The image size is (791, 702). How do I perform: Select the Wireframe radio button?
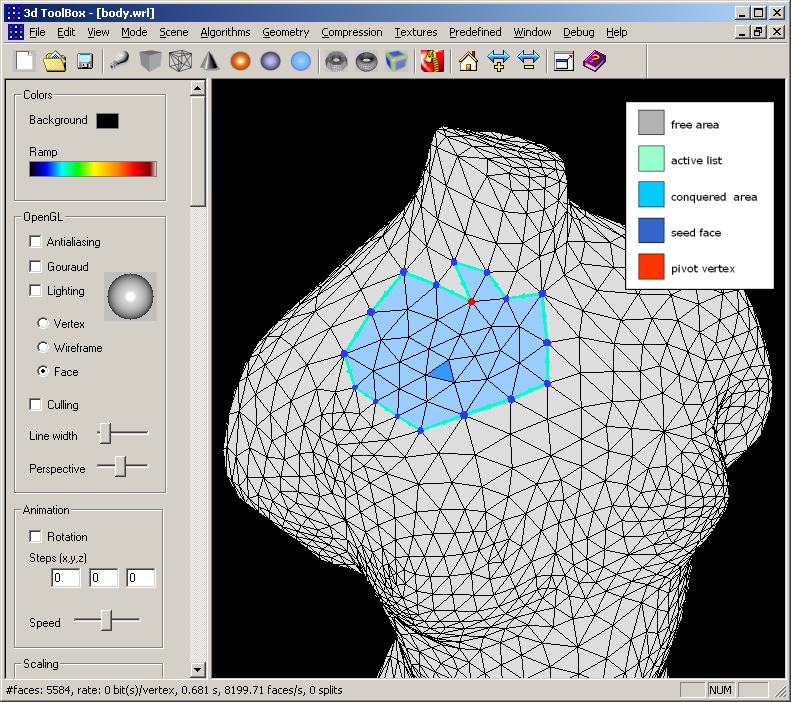43,348
